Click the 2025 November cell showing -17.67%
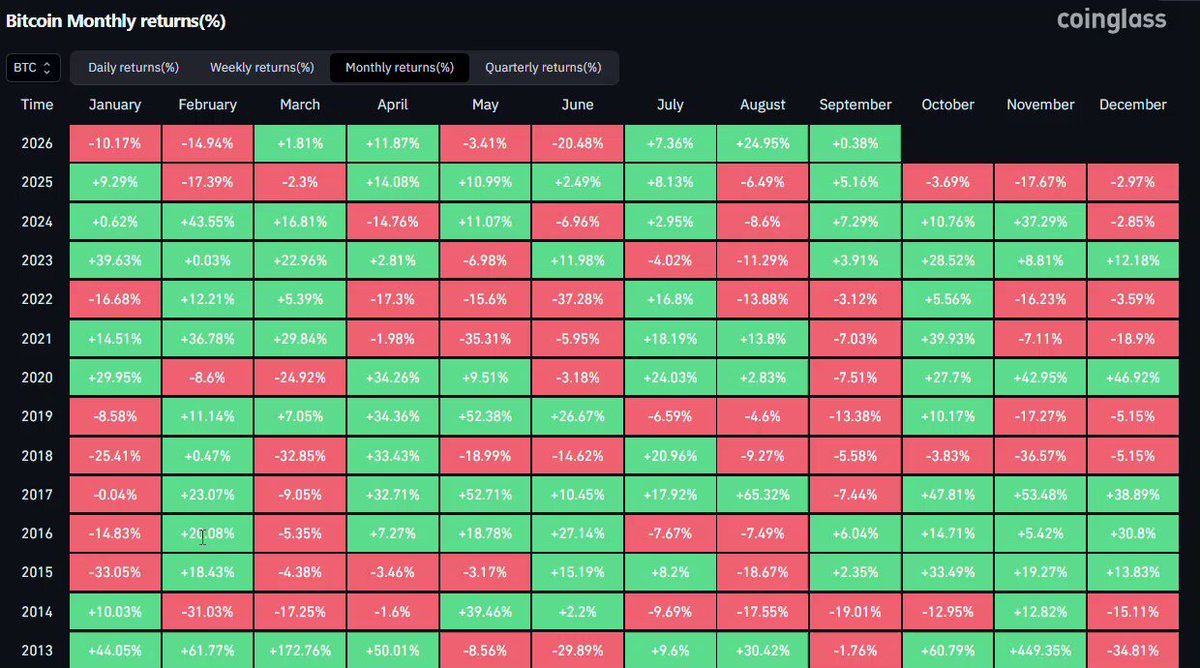1200x668 pixels. [x=1040, y=182]
